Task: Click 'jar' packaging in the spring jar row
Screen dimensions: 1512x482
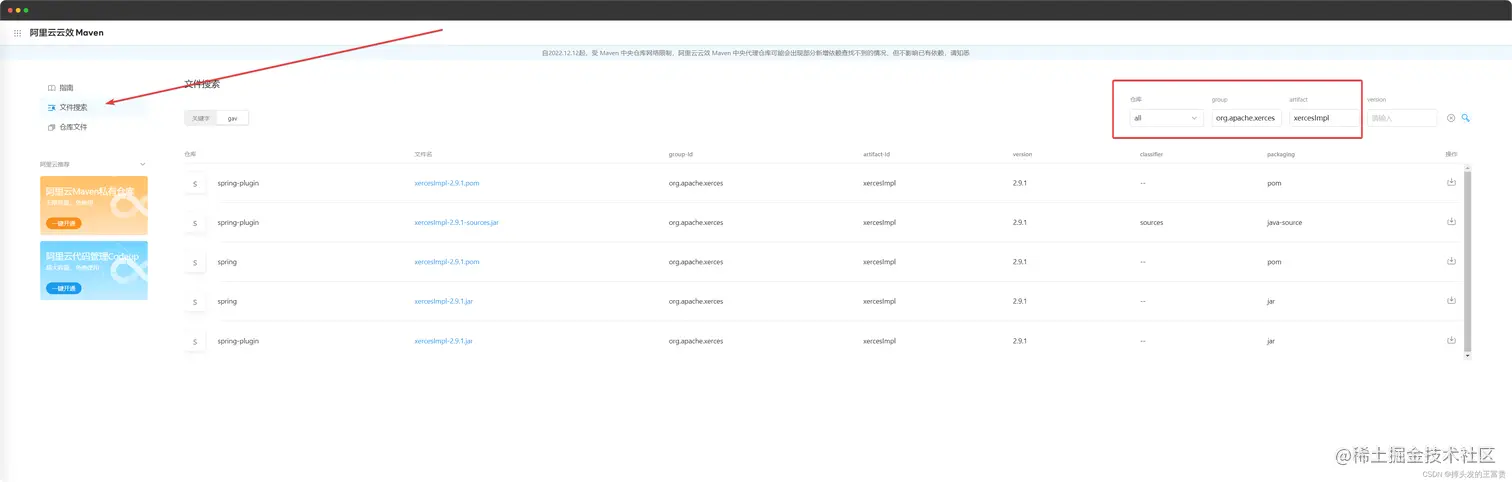Action: tap(1270, 301)
